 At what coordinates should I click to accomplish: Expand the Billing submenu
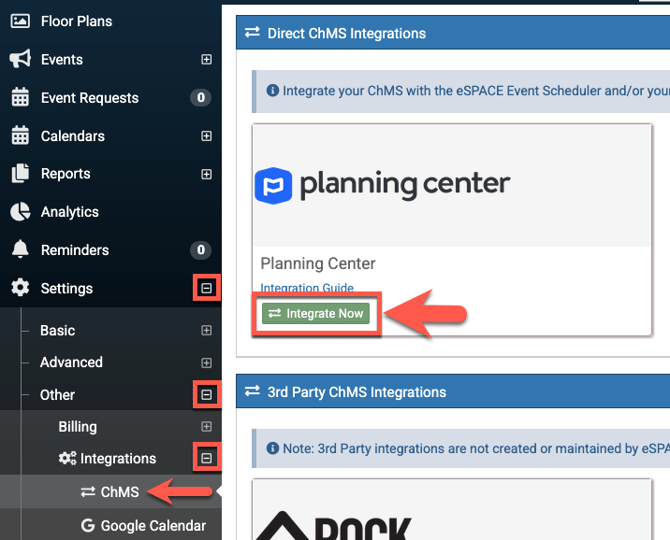[x=206, y=427]
